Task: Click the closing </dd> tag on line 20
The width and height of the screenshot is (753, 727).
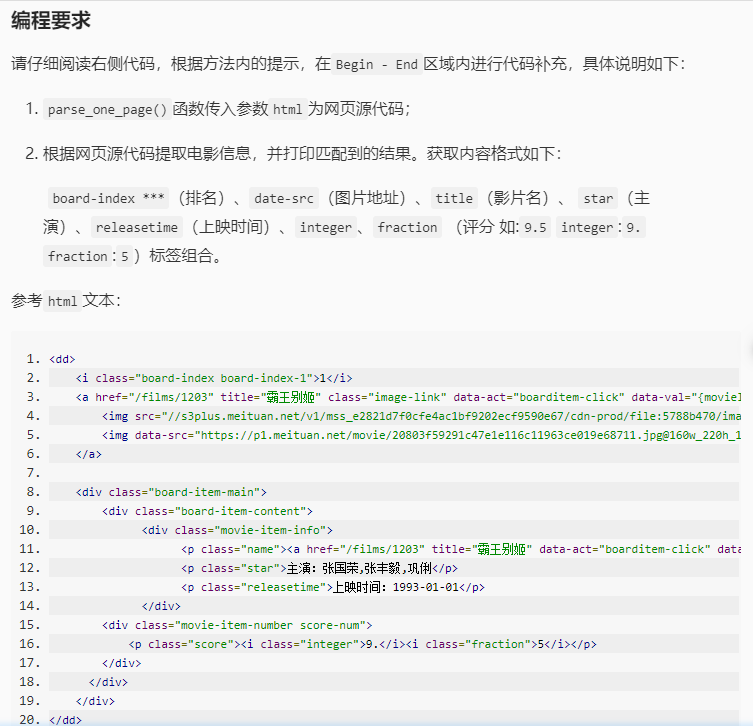Action: tap(66, 720)
